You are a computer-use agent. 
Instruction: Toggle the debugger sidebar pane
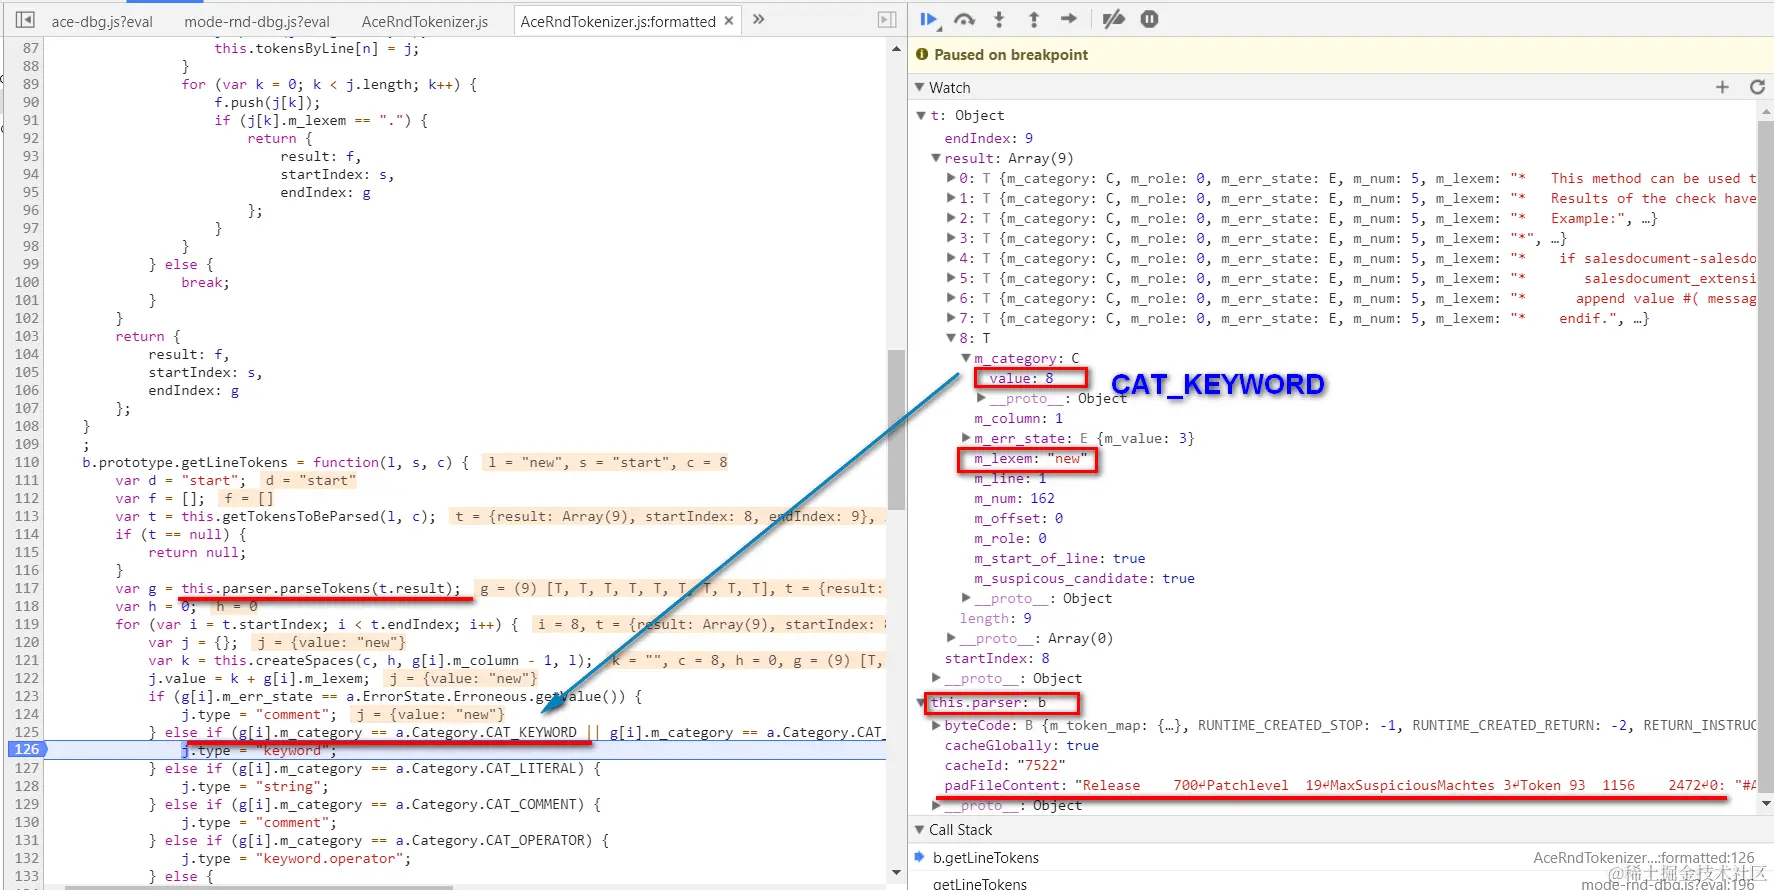886,20
